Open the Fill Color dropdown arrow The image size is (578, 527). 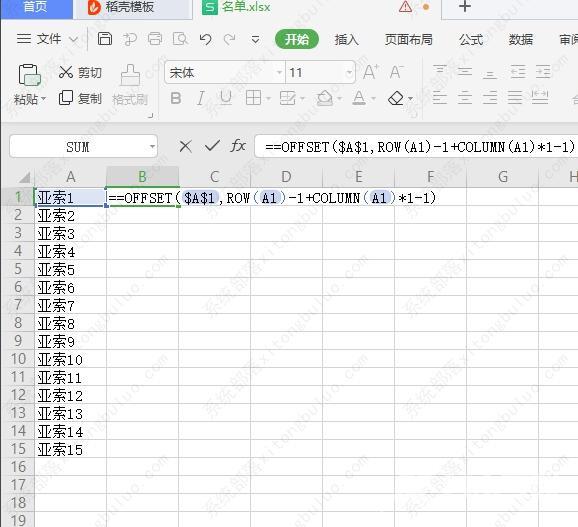tap(339, 98)
